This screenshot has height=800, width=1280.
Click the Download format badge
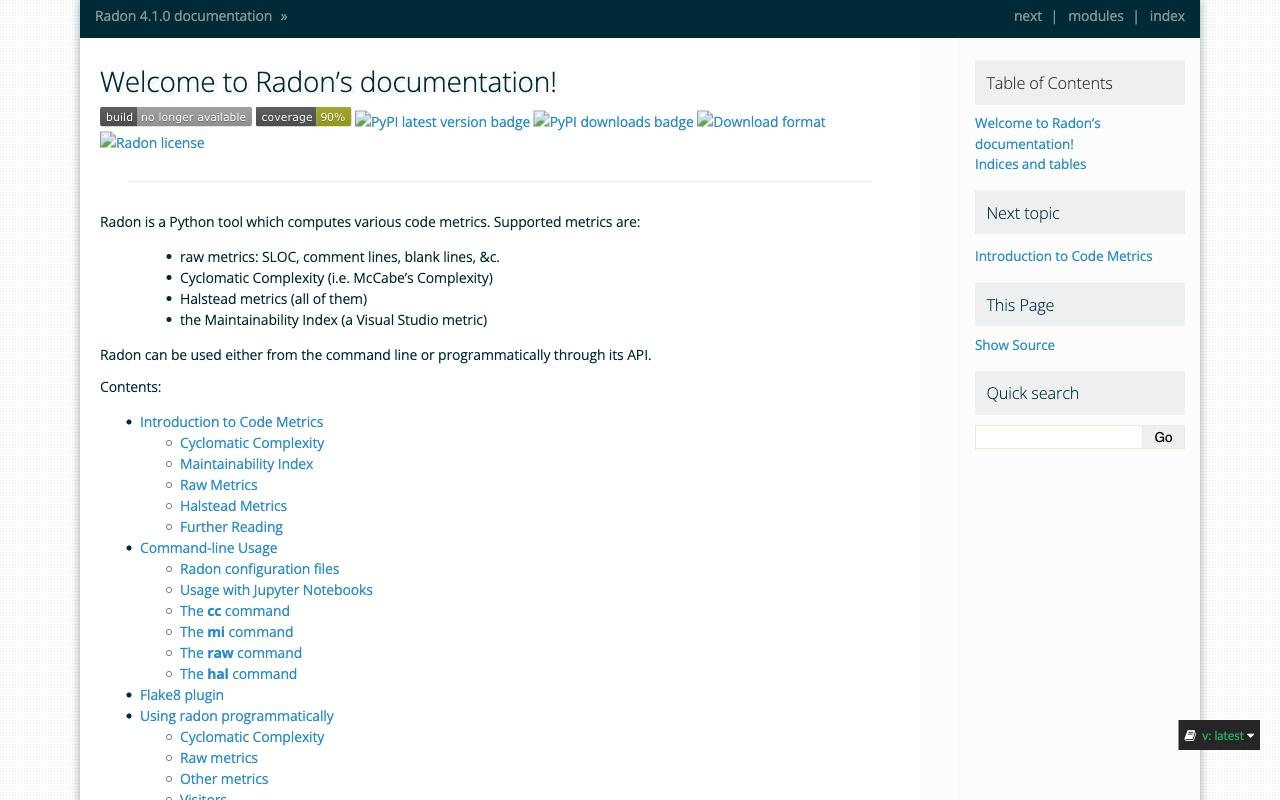click(x=761, y=121)
